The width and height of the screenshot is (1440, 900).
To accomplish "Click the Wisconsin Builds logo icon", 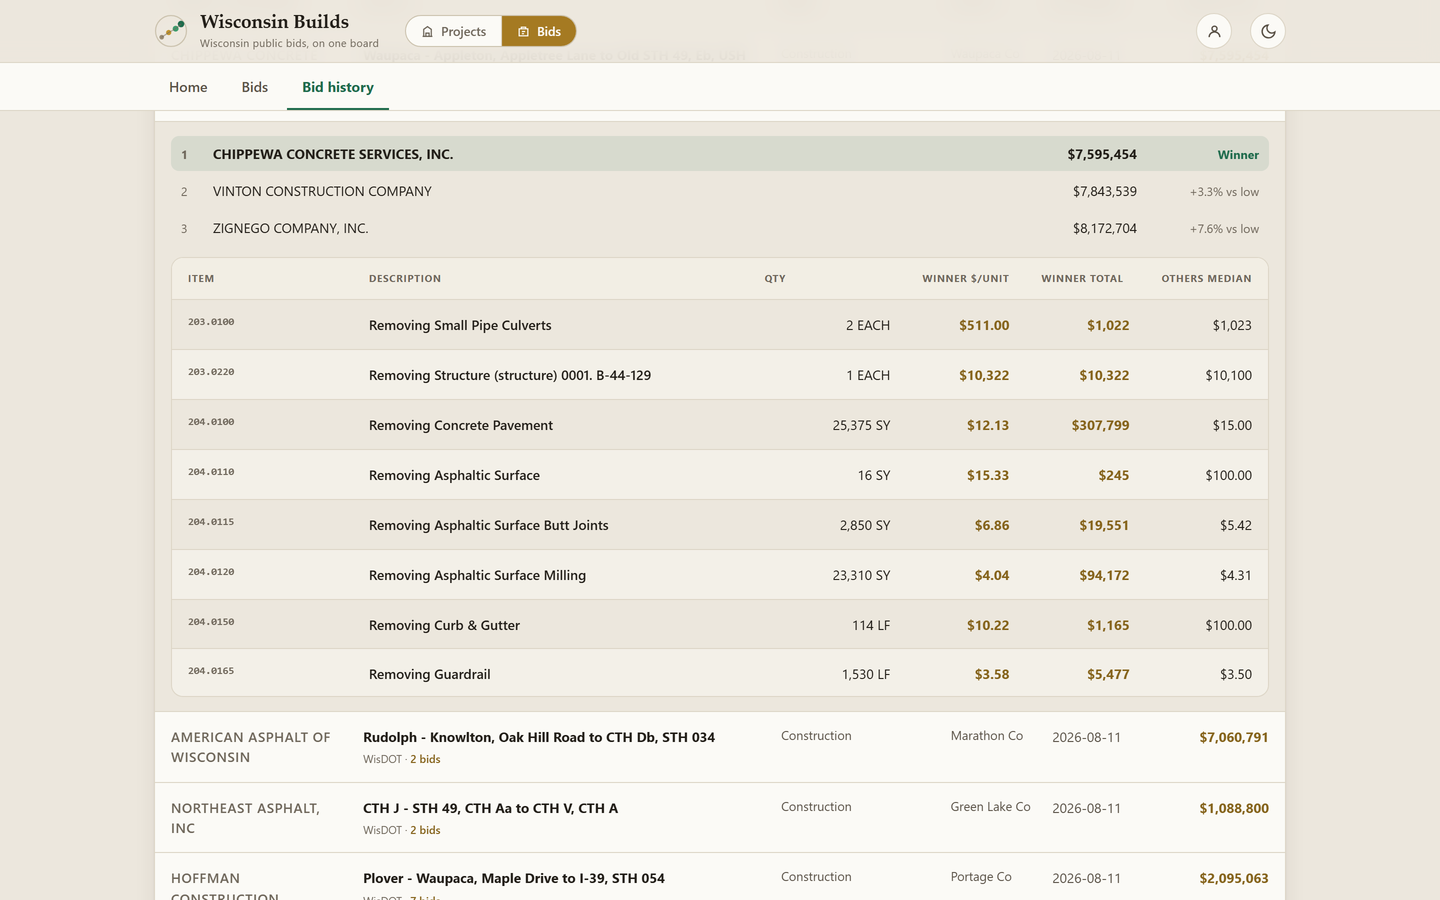I will 171,31.
